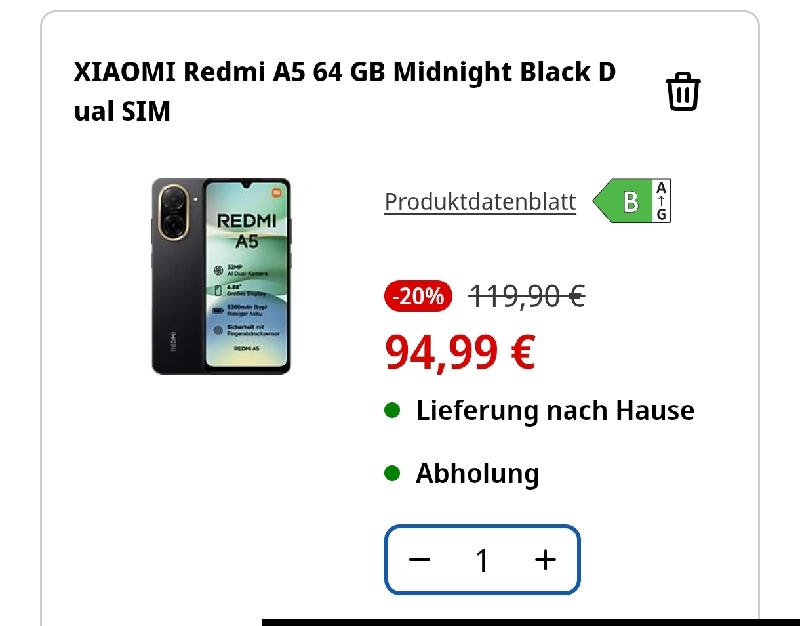Screen dimensions: 800x626
Task: Open the Redmi A5 product thumbnail
Action: [221, 276]
